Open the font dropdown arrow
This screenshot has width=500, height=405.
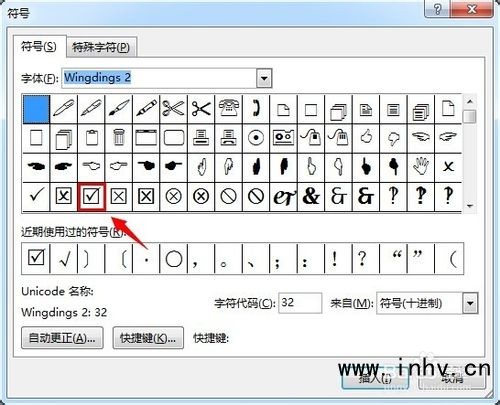264,78
